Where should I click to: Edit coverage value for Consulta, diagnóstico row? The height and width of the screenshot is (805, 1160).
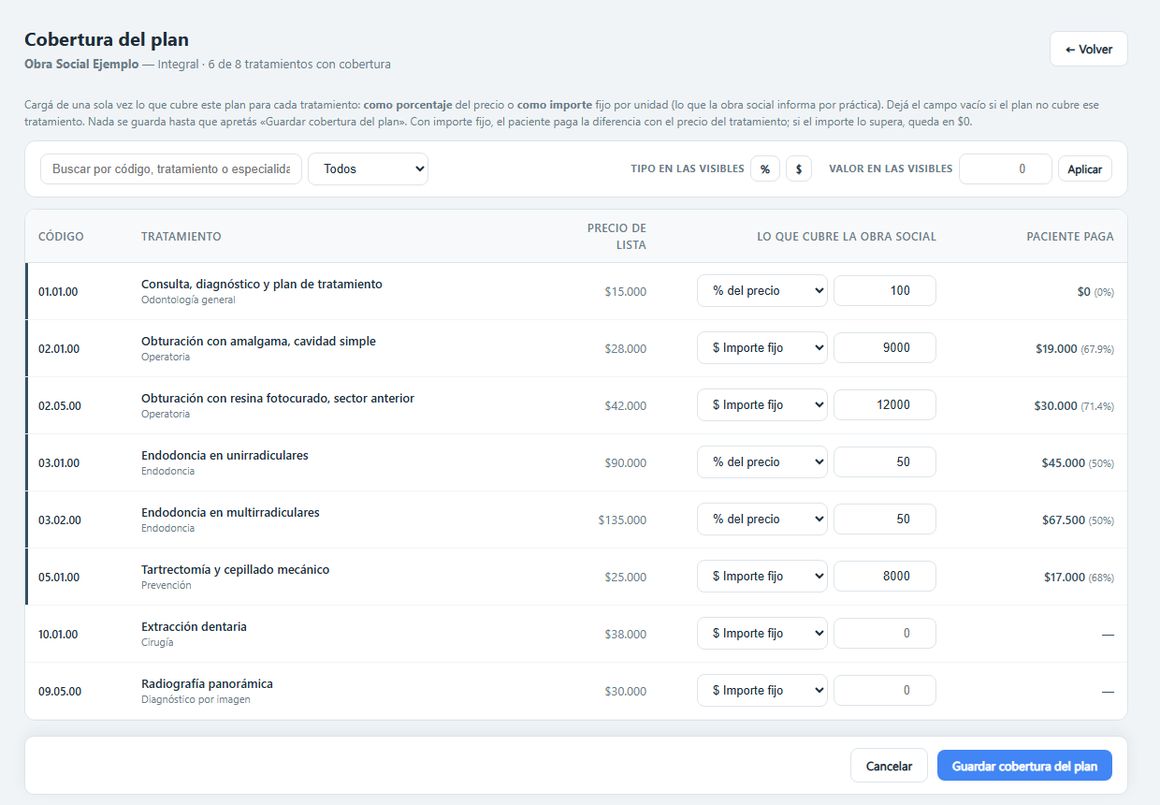pyautogui.click(x=885, y=291)
